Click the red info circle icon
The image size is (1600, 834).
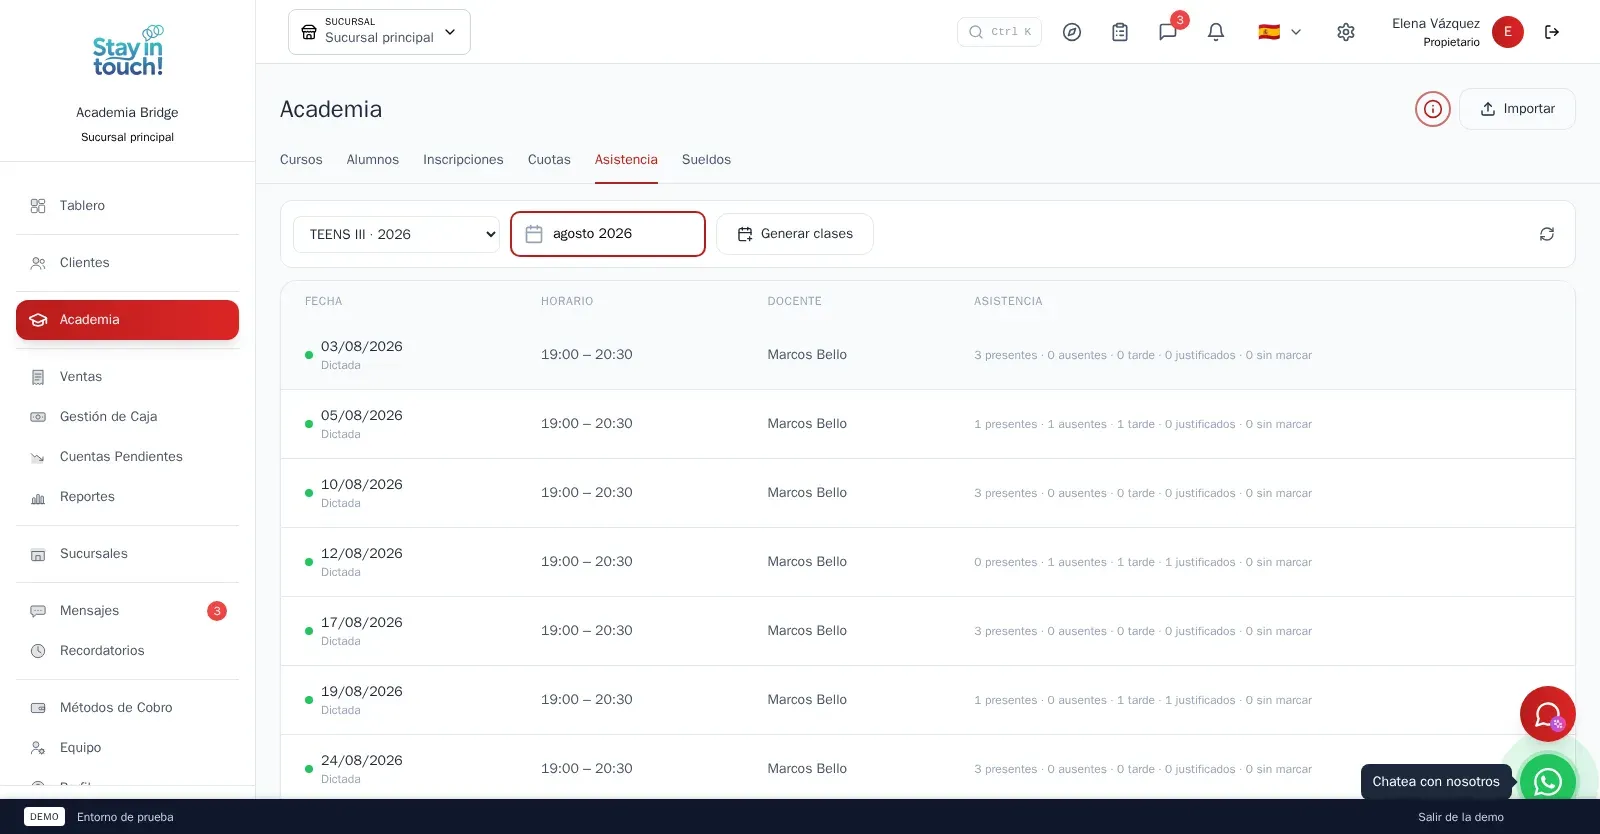[x=1433, y=109]
